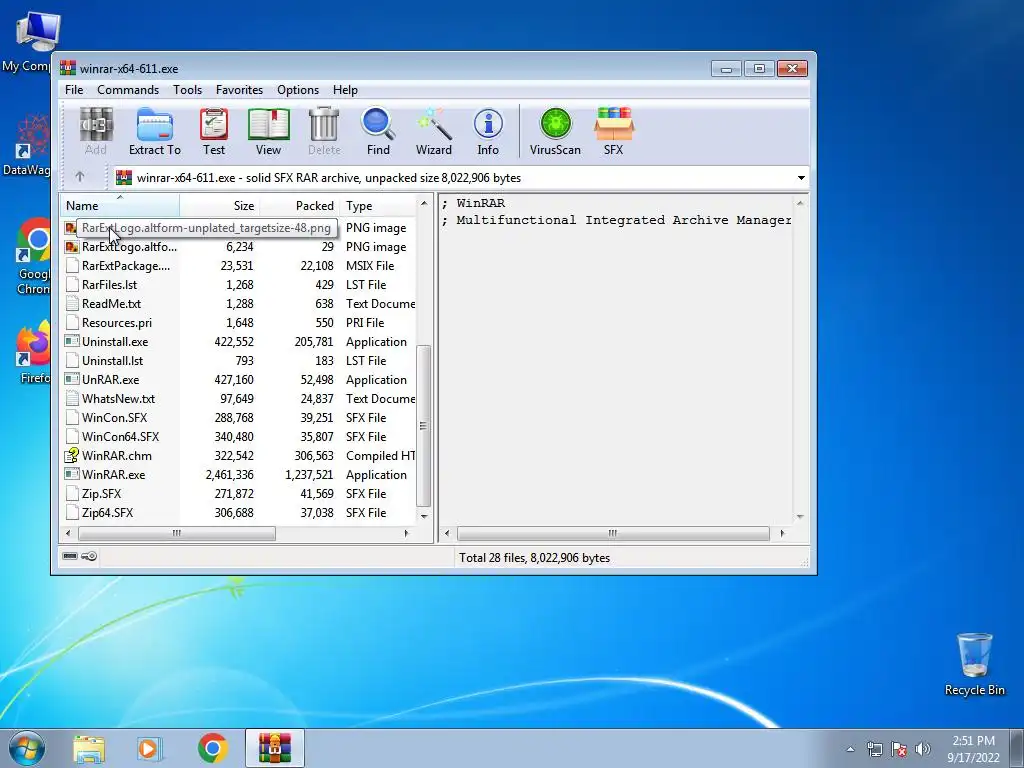
Task: Open the Favorites menu
Action: (x=239, y=90)
